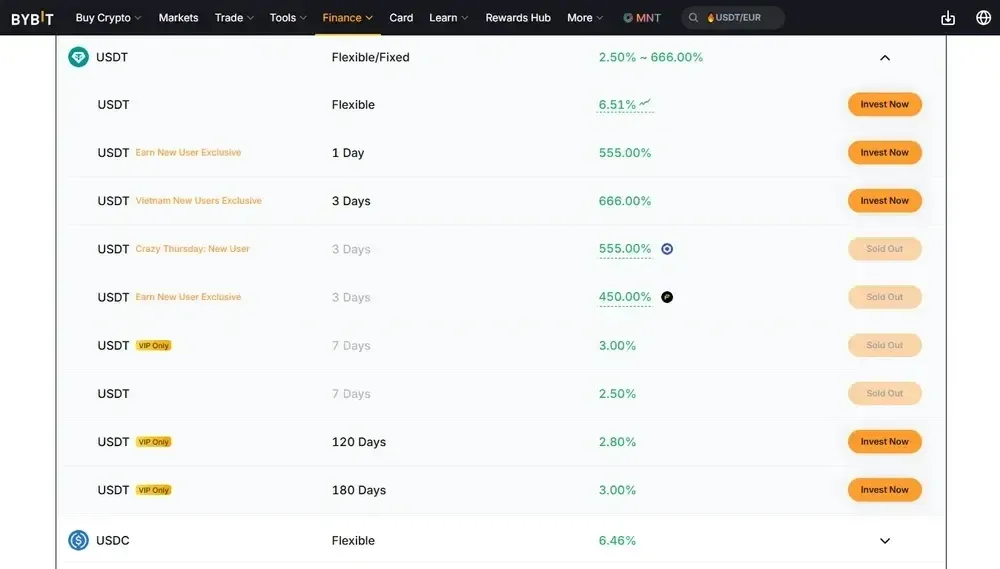Screen dimensions: 1000x569
Task: Click the VIP Only badge on the 7 Days row
Action: pos(154,346)
